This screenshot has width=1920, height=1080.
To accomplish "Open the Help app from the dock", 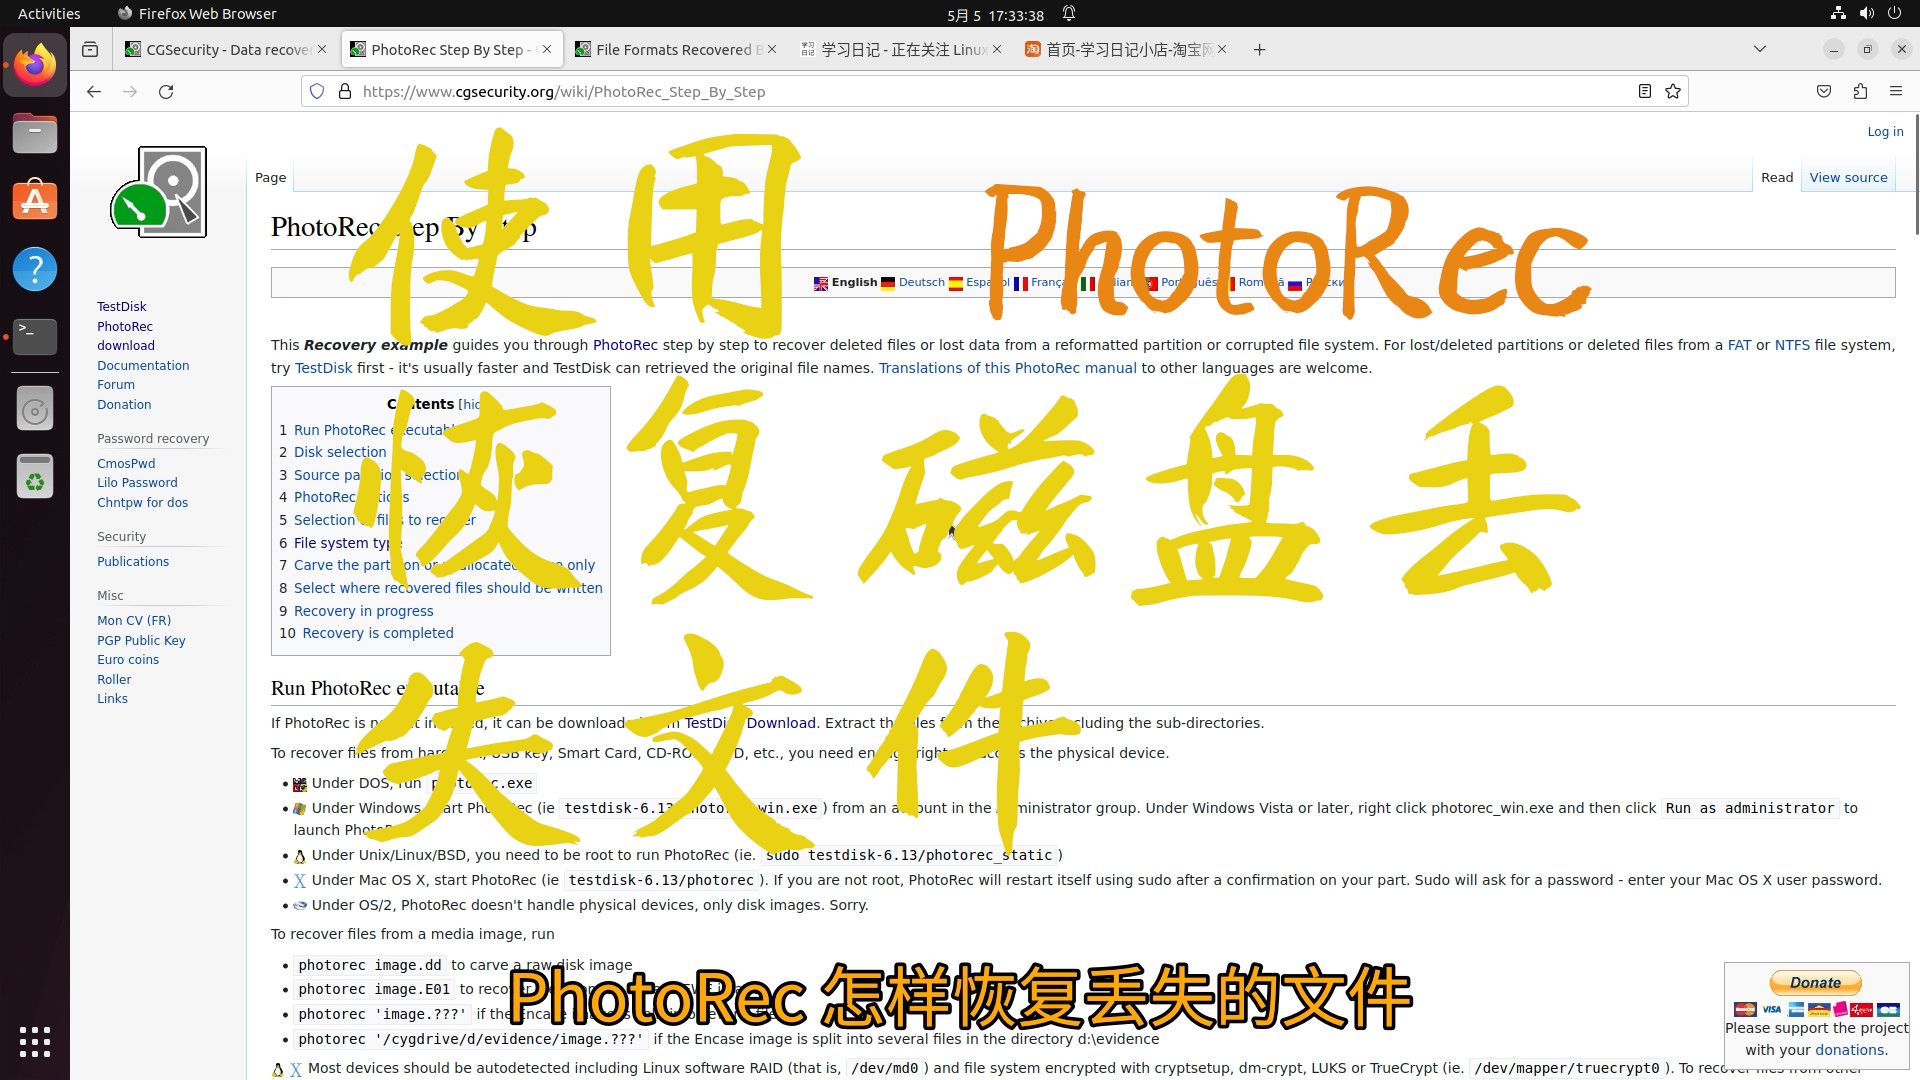I will [x=35, y=269].
